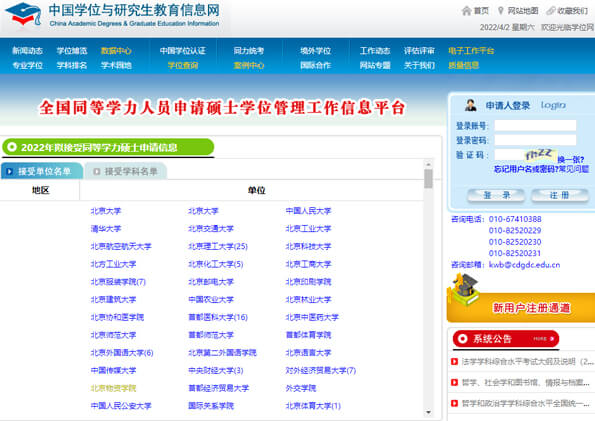Open 北京化工大学(5) in unit list
Viewport: 595px width, 421px height.
pos(216,264)
